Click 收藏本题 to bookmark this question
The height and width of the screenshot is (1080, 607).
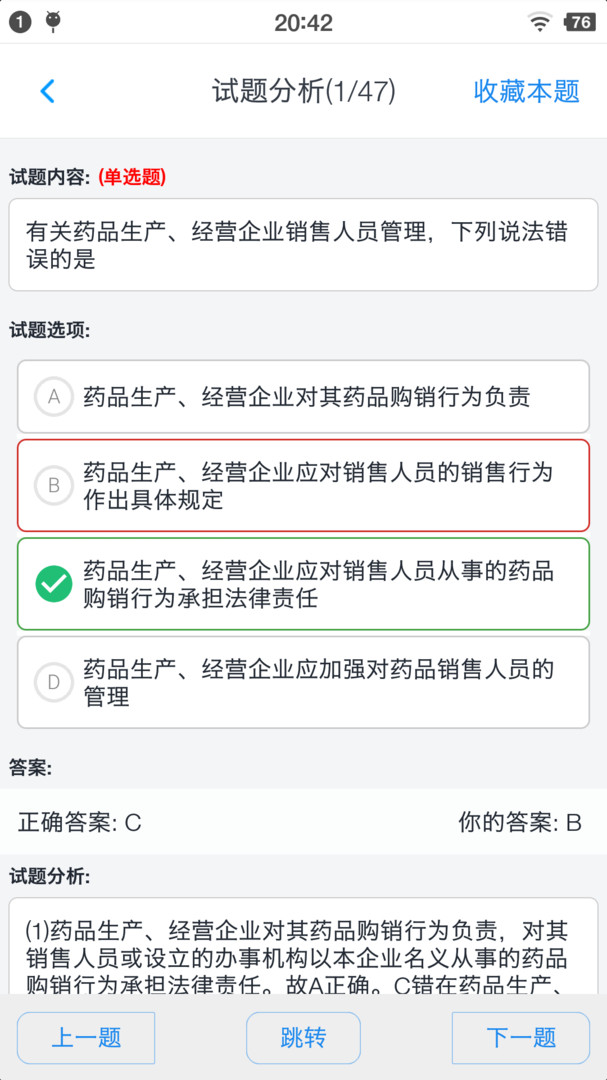[x=526, y=91]
